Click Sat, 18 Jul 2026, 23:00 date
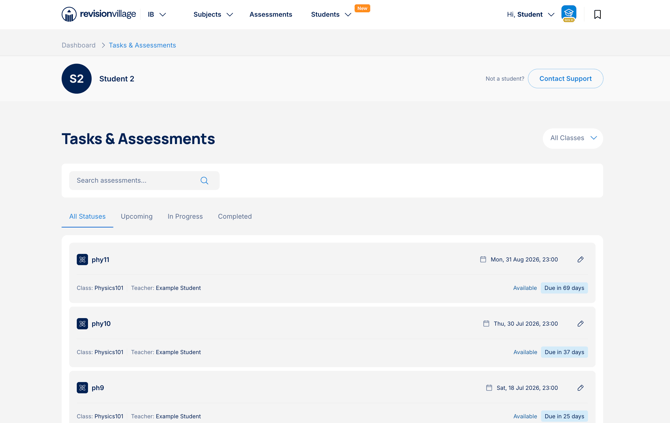670x423 pixels. coord(527,388)
